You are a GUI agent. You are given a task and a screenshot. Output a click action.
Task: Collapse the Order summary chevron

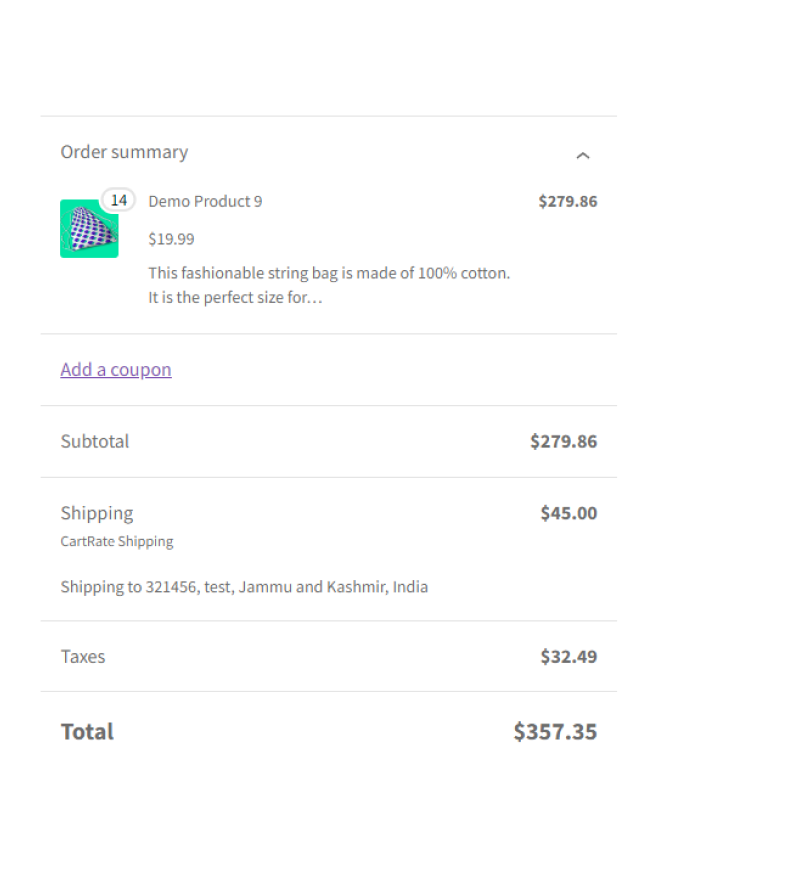(583, 155)
